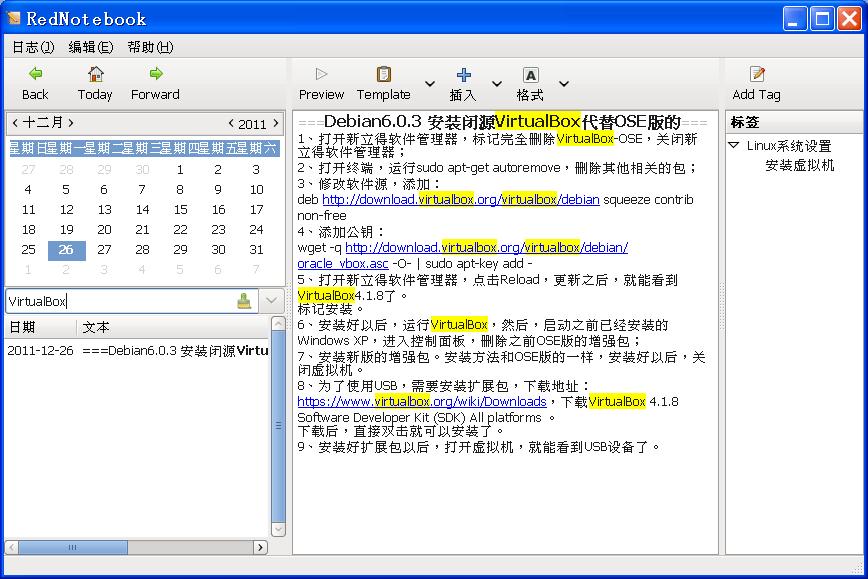This screenshot has height=579, width=868.
Task: Click the line starting 9、安装好扩展包以后
Action: tap(479, 447)
